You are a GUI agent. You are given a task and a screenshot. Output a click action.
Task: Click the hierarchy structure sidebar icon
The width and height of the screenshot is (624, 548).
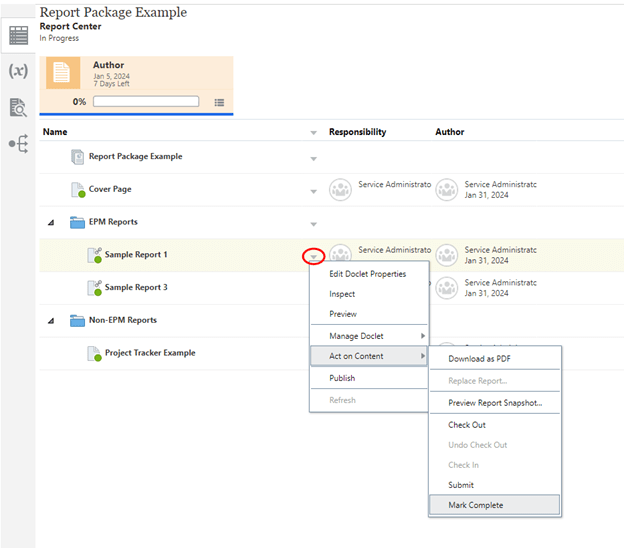[x=18, y=144]
